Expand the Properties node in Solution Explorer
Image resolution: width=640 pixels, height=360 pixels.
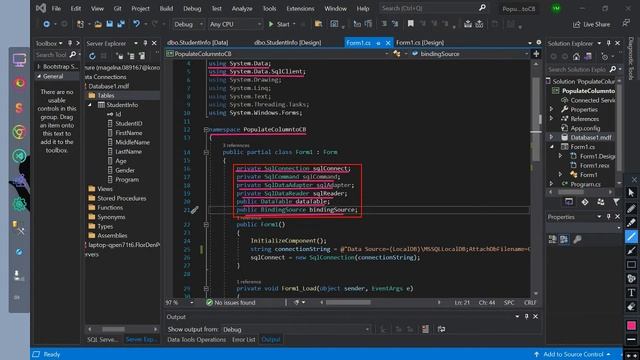point(552,109)
